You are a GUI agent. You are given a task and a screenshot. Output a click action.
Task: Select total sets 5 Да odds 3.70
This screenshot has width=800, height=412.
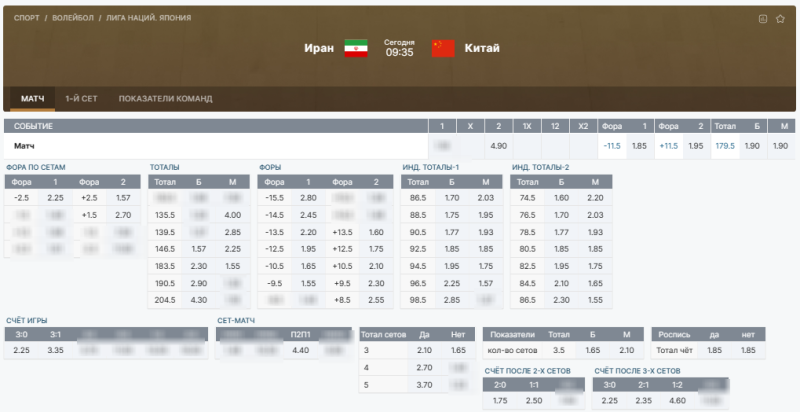coord(423,384)
